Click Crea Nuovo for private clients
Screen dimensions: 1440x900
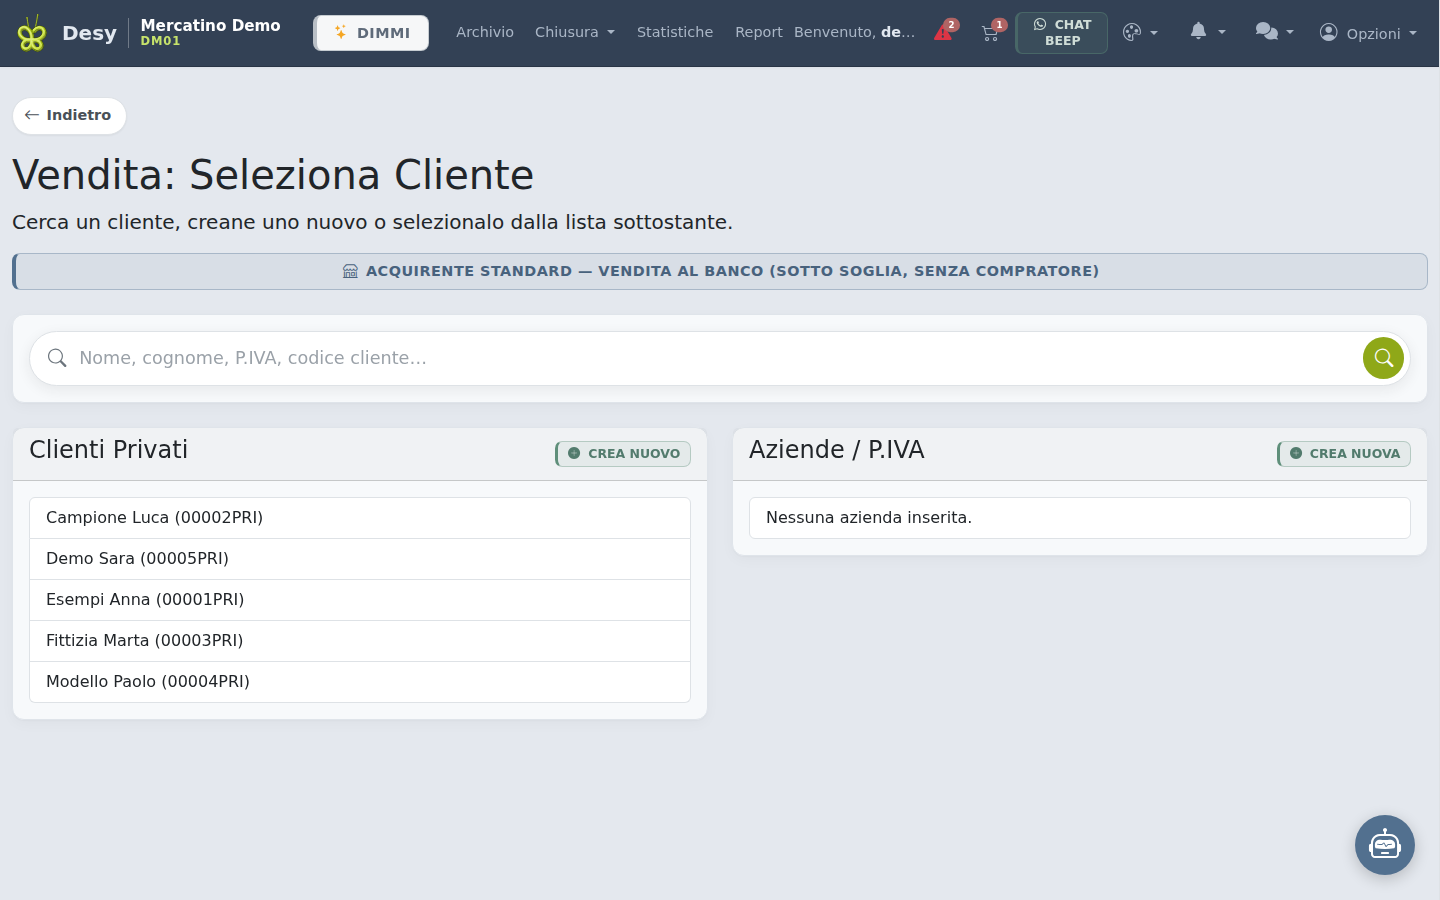[x=623, y=453]
